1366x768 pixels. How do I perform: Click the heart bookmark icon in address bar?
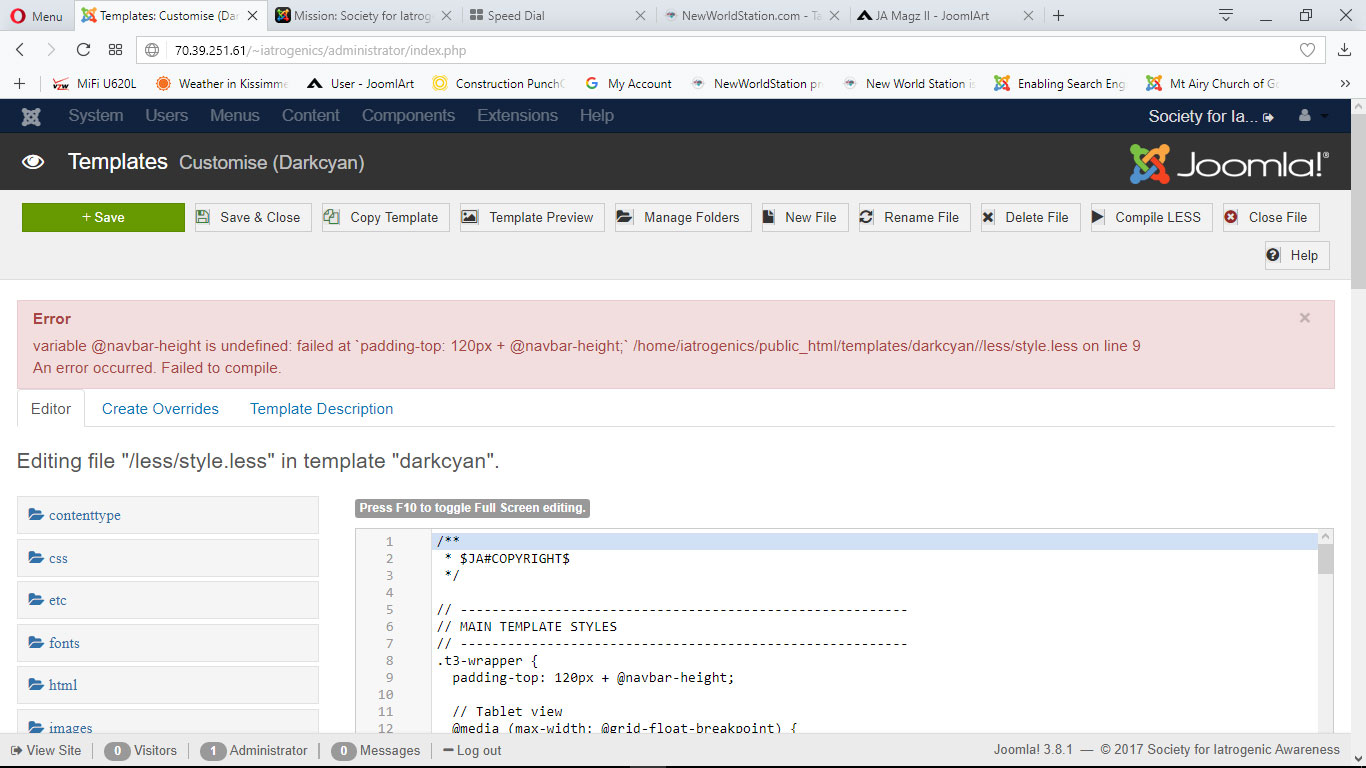tap(1307, 50)
